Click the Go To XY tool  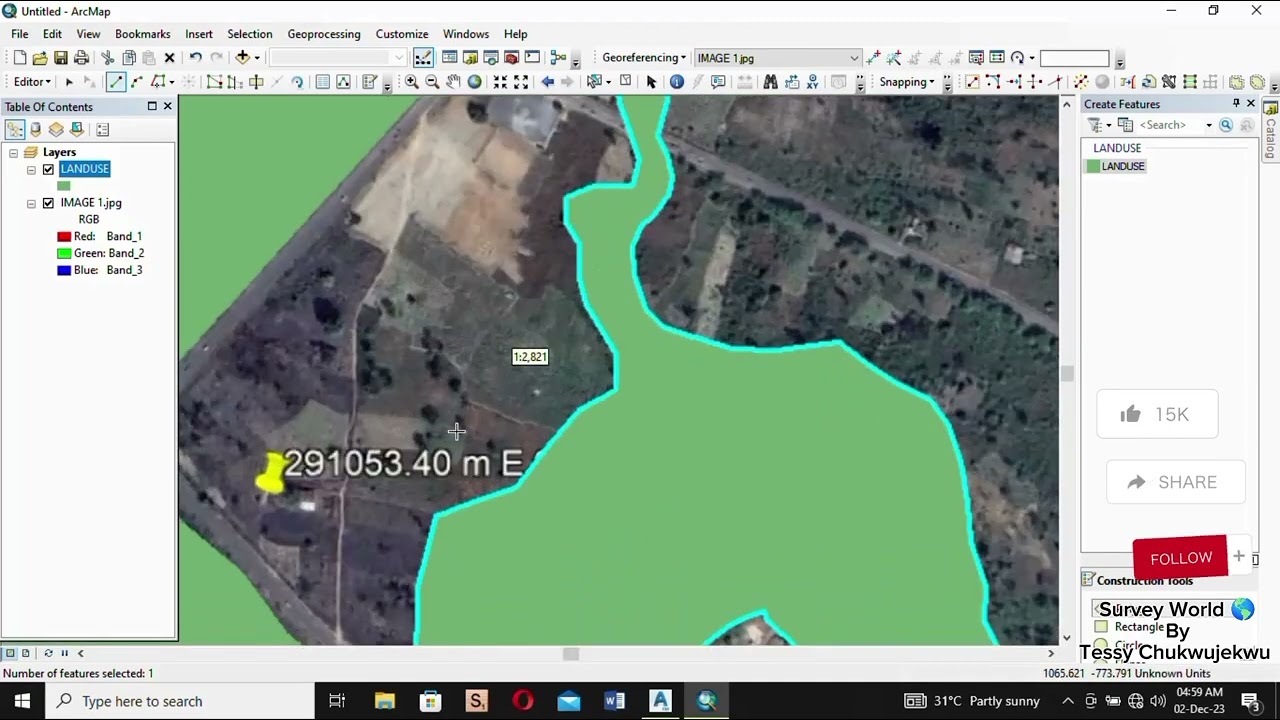coord(812,82)
